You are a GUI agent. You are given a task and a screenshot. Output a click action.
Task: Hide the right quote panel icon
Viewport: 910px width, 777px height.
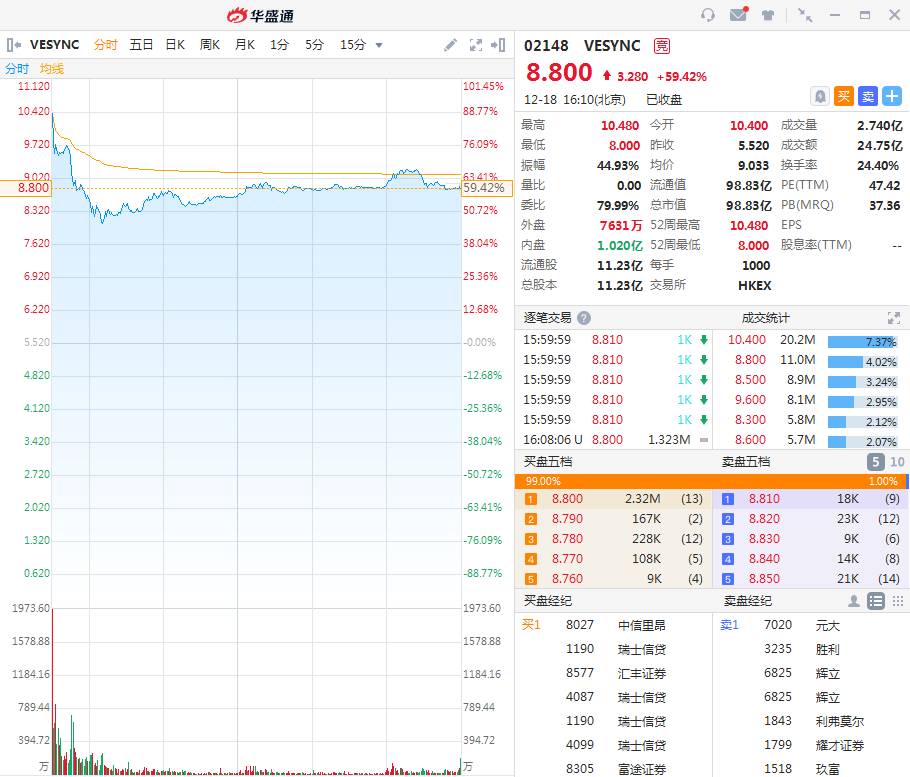pos(498,45)
